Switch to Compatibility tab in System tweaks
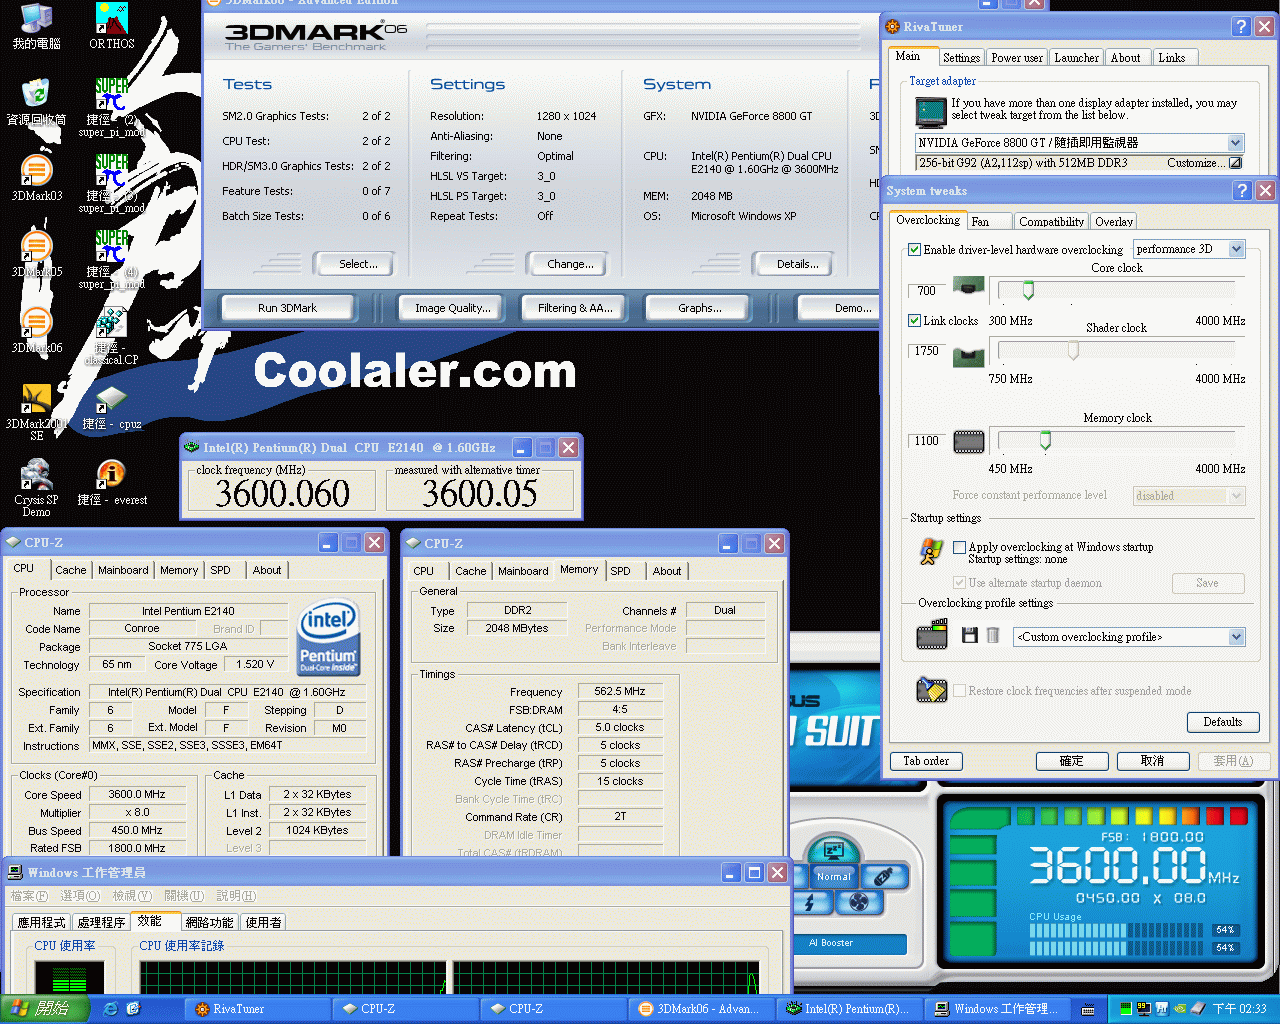Viewport: 1280px width, 1024px height. pos(1051,222)
